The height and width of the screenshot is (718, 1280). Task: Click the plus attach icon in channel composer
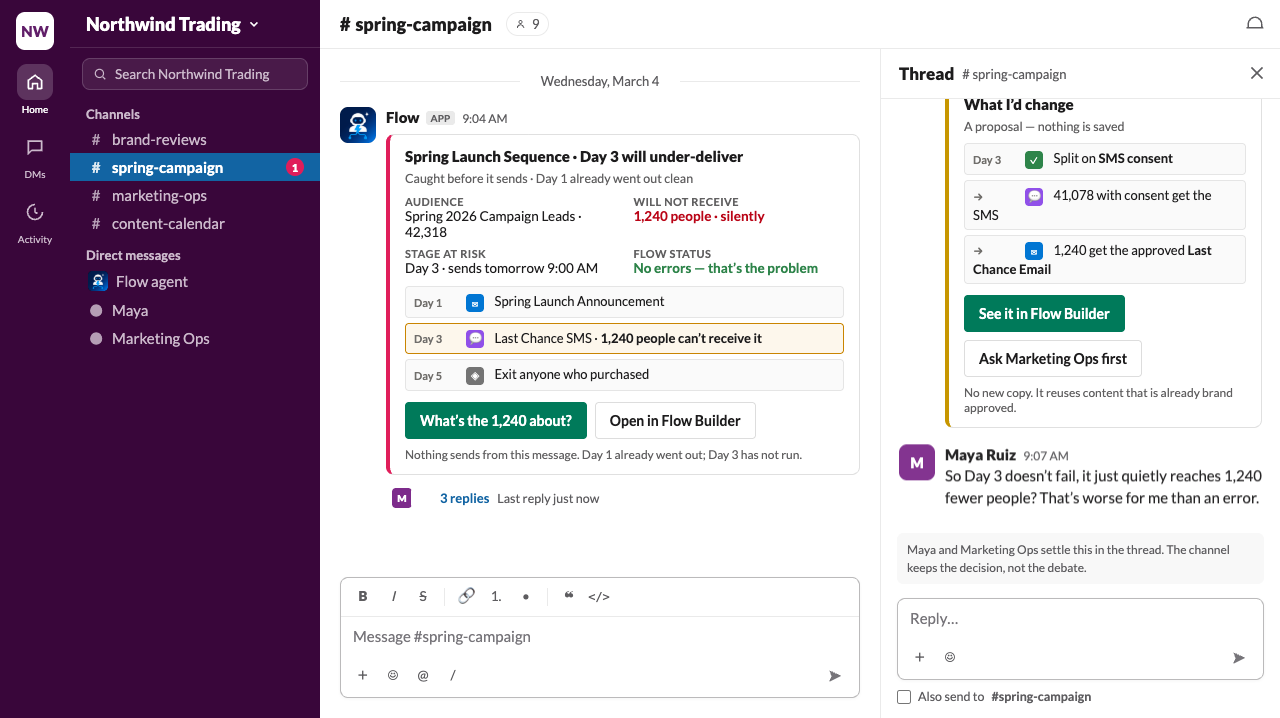[x=363, y=675]
